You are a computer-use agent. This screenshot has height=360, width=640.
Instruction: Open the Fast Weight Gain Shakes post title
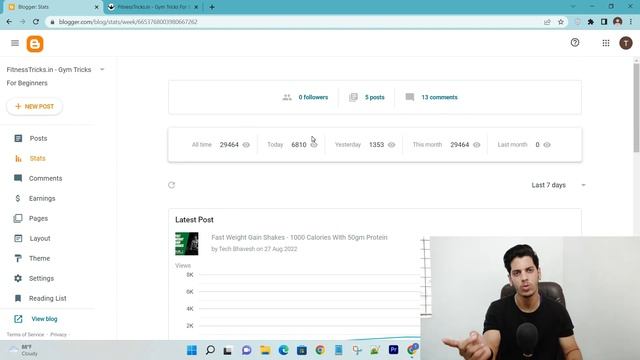point(299,237)
